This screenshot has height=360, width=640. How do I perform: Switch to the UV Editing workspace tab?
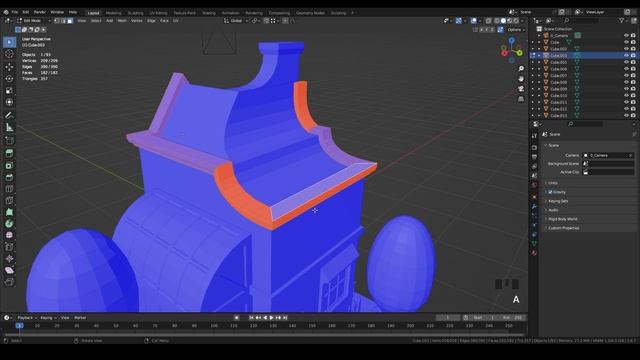coord(158,13)
